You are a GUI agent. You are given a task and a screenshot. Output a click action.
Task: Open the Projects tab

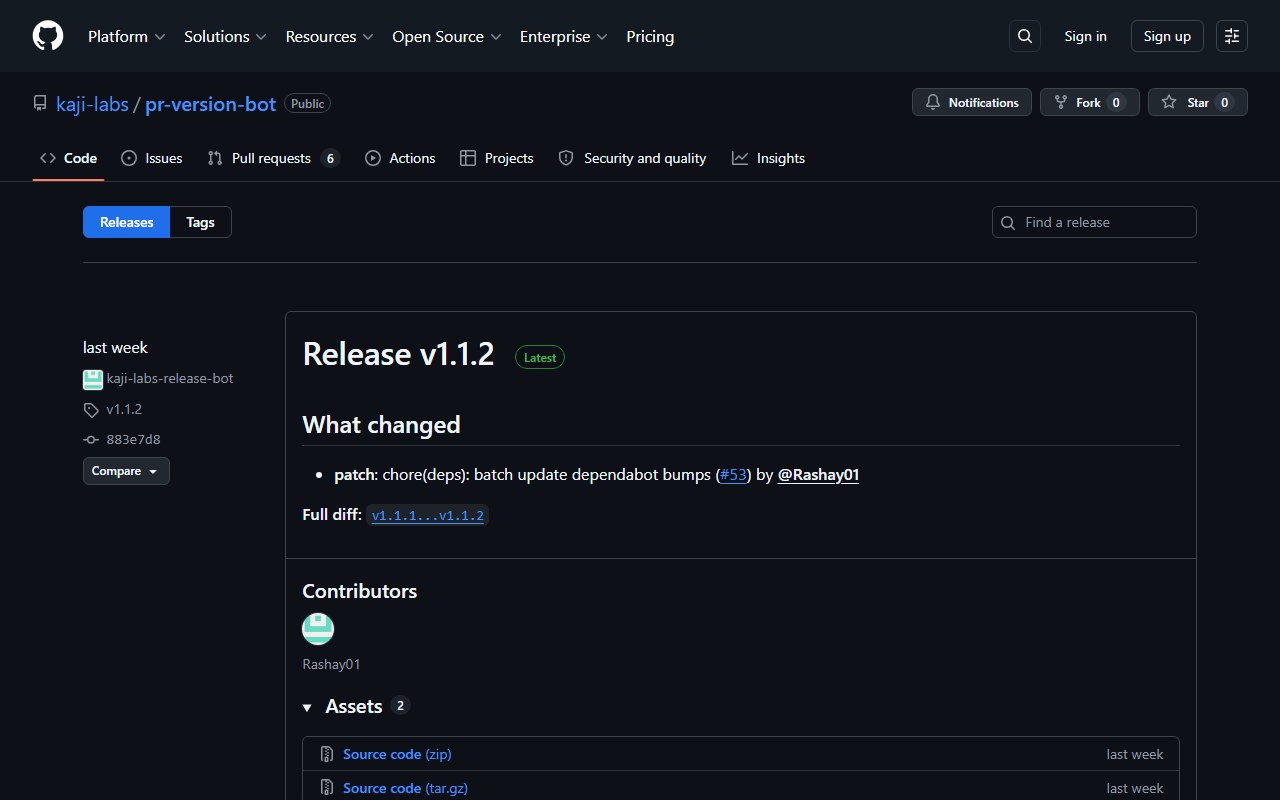tap(496, 158)
